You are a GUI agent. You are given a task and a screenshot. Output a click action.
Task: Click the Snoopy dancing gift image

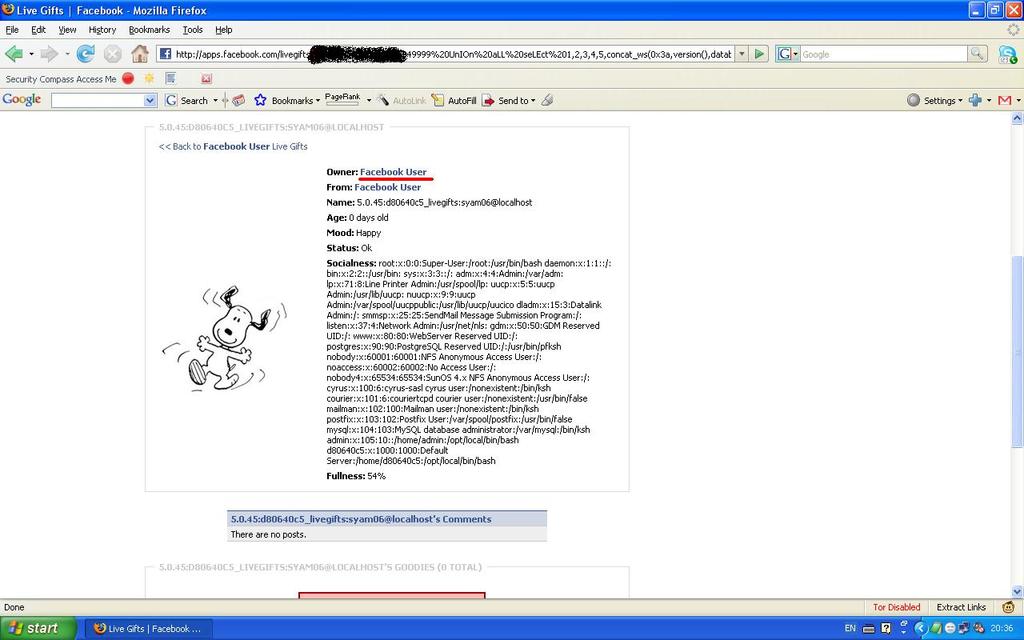tap(224, 339)
